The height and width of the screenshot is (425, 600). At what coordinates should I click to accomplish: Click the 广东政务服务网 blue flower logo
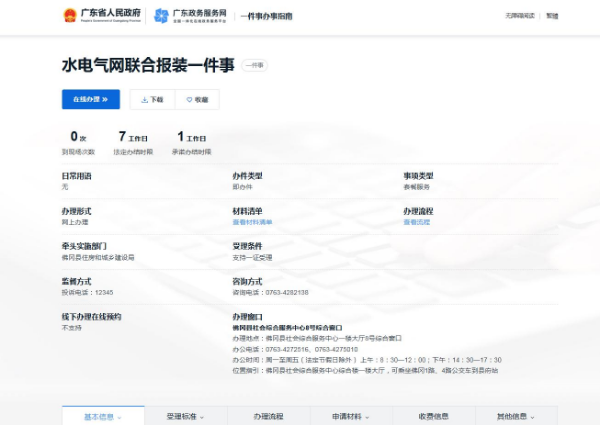point(161,16)
